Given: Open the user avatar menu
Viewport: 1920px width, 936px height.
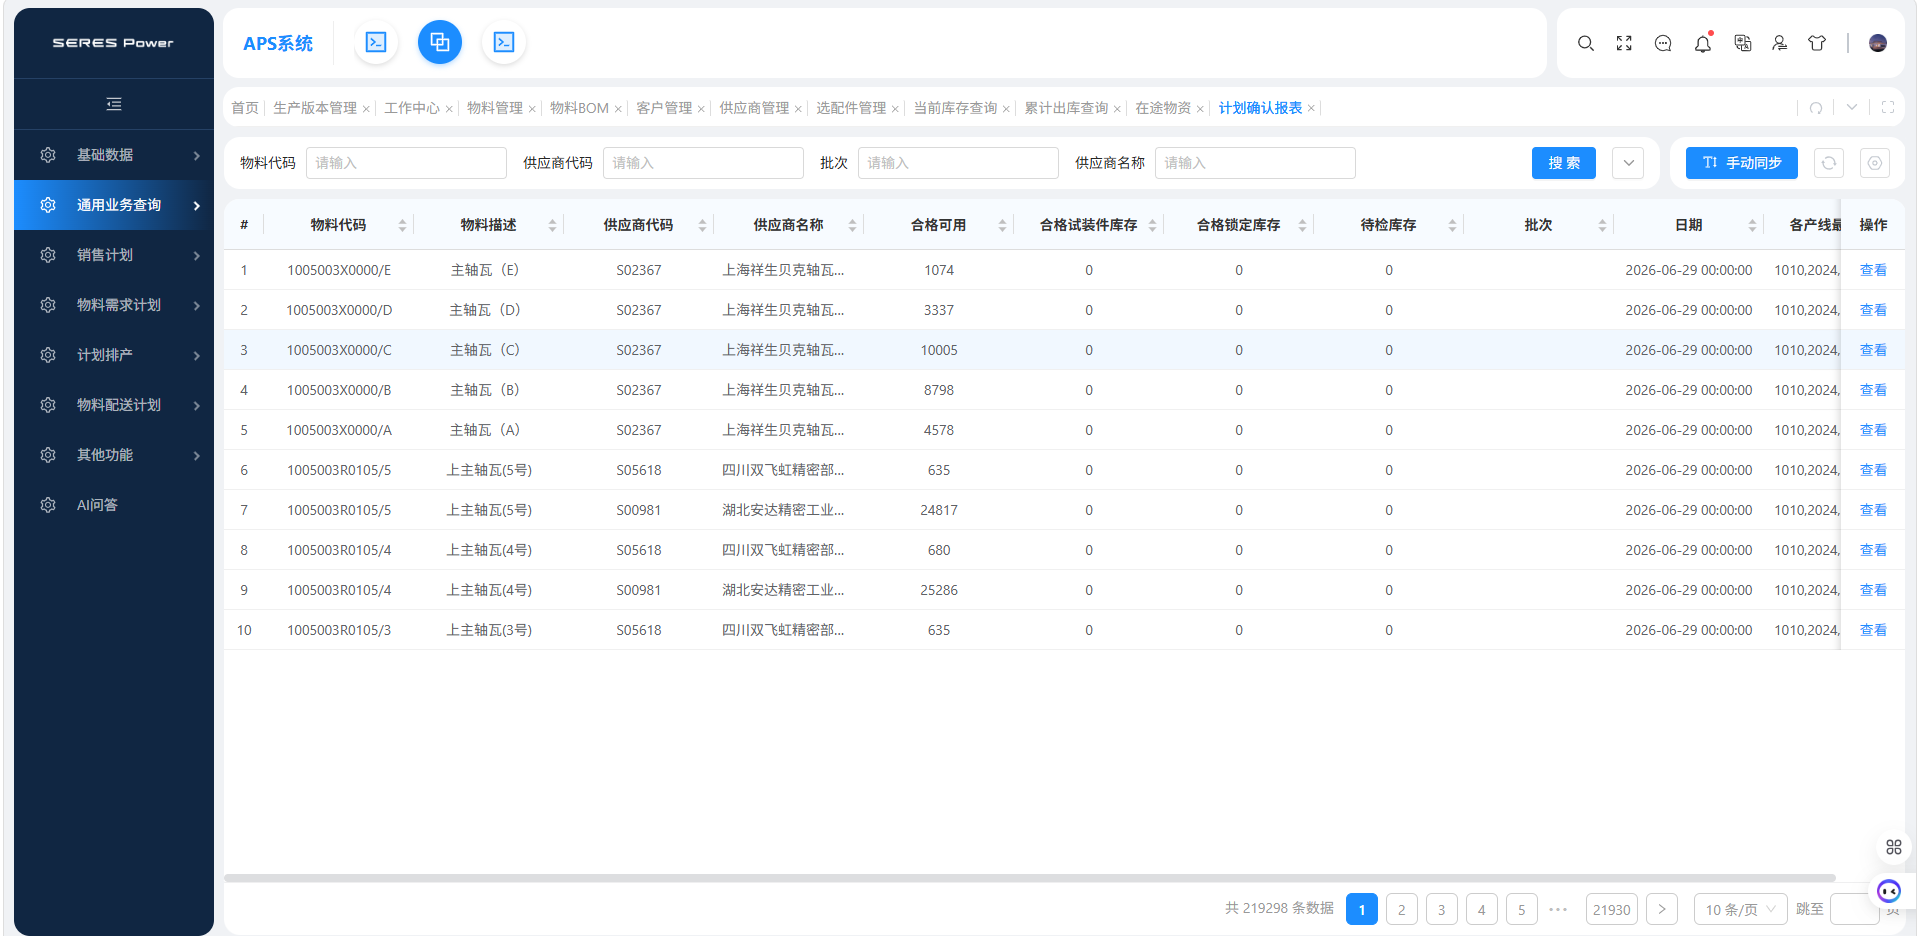Looking at the screenshot, I should point(1878,43).
